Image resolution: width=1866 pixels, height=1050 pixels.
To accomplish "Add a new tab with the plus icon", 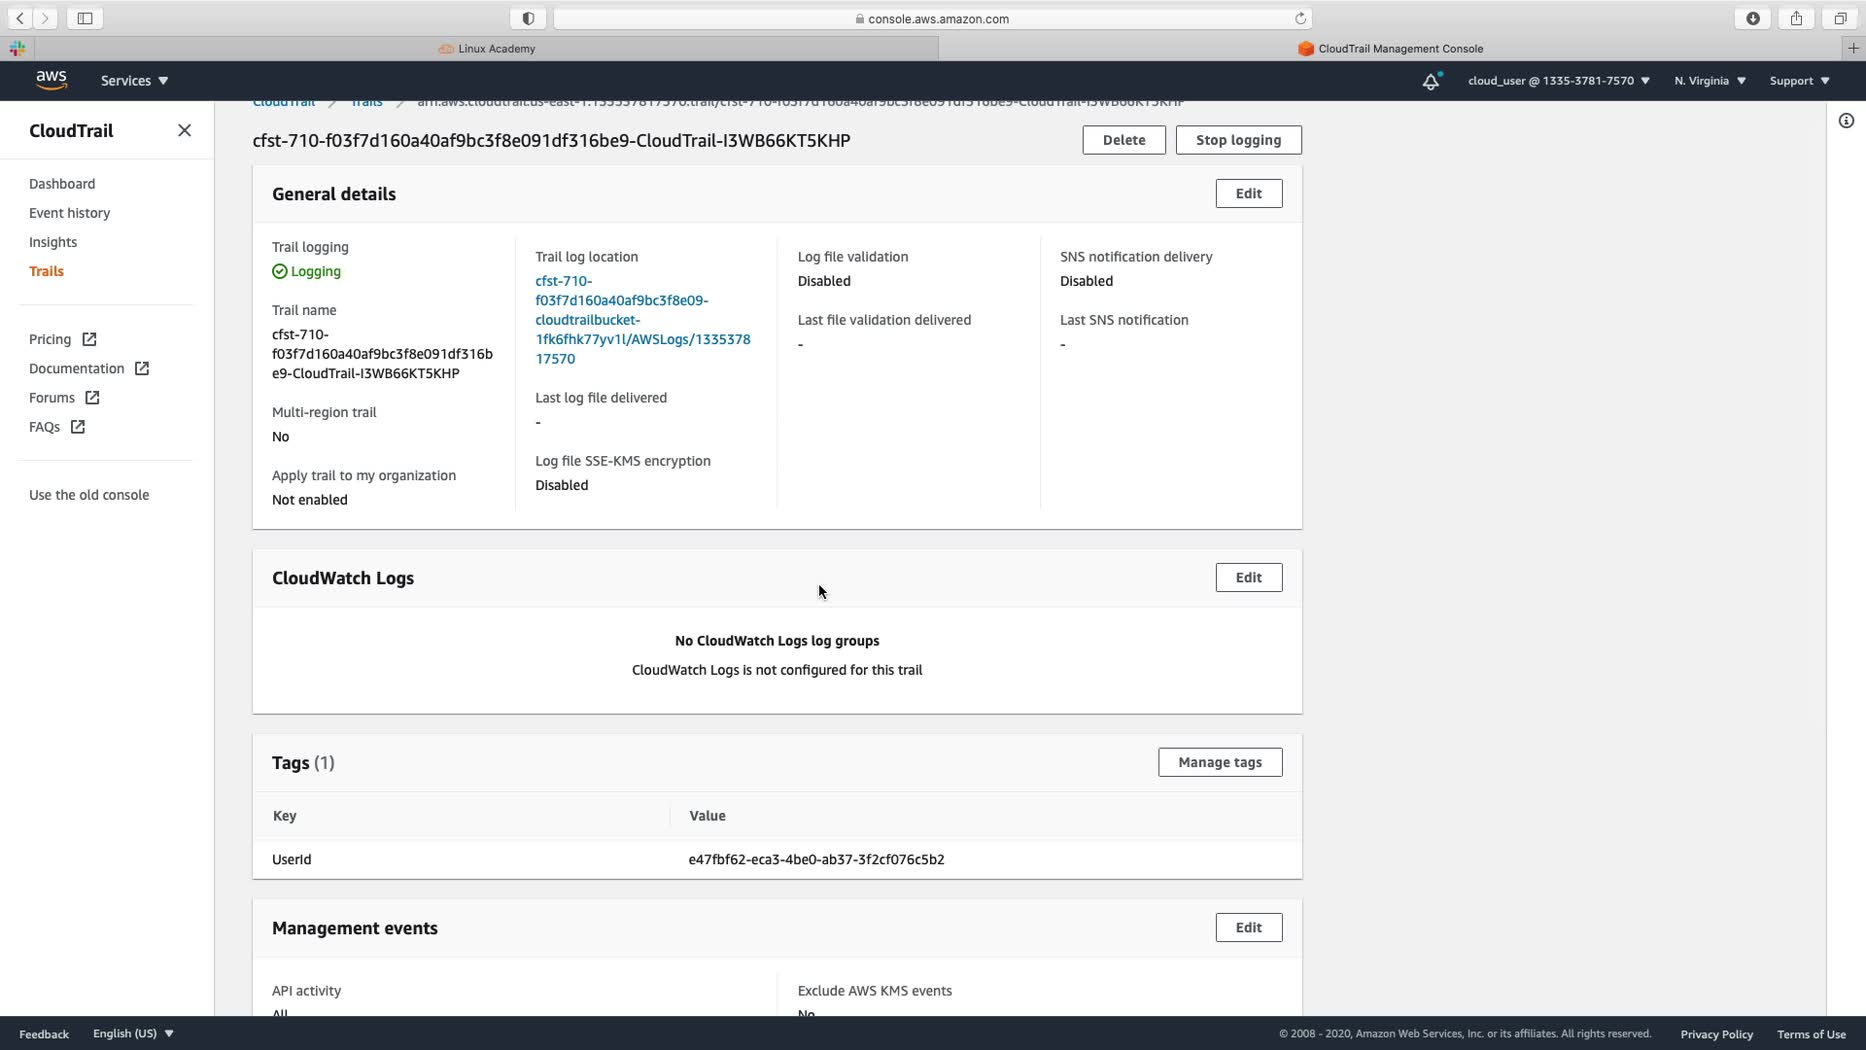I will point(1853,48).
